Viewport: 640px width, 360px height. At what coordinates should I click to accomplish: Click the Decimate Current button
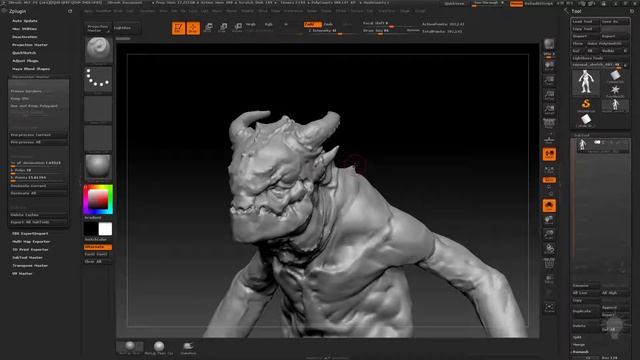(x=38, y=186)
